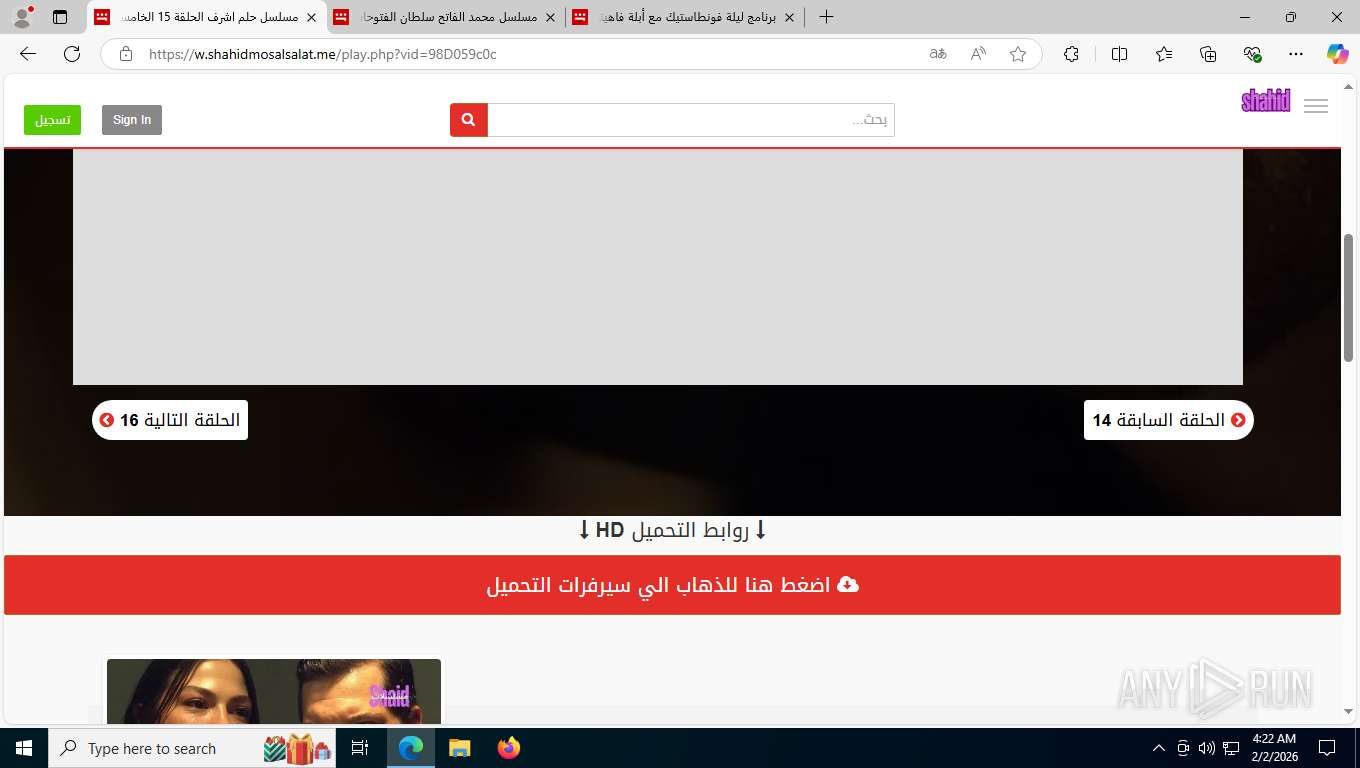Launch Firefox from taskbar
The image size is (1360, 768).
[509, 748]
